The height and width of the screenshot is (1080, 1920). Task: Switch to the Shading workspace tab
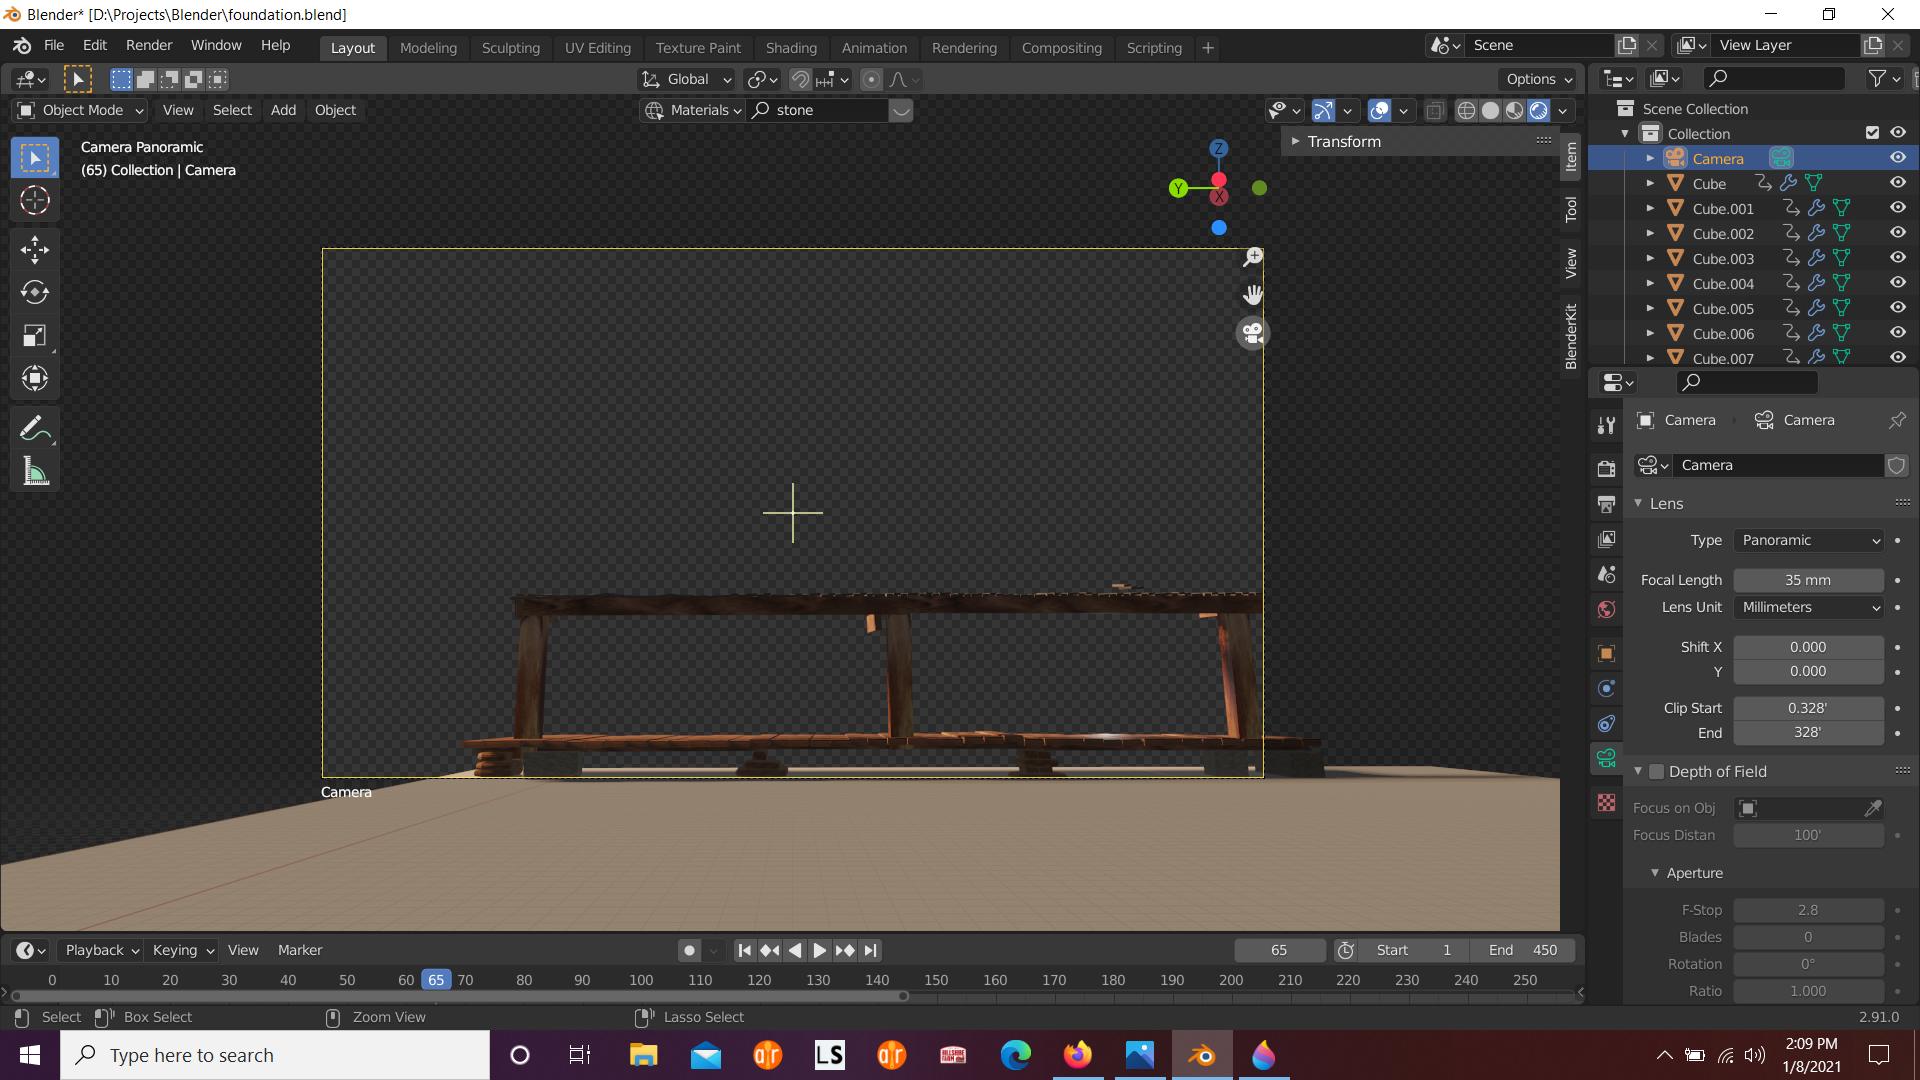pyautogui.click(x=791, y=48)
